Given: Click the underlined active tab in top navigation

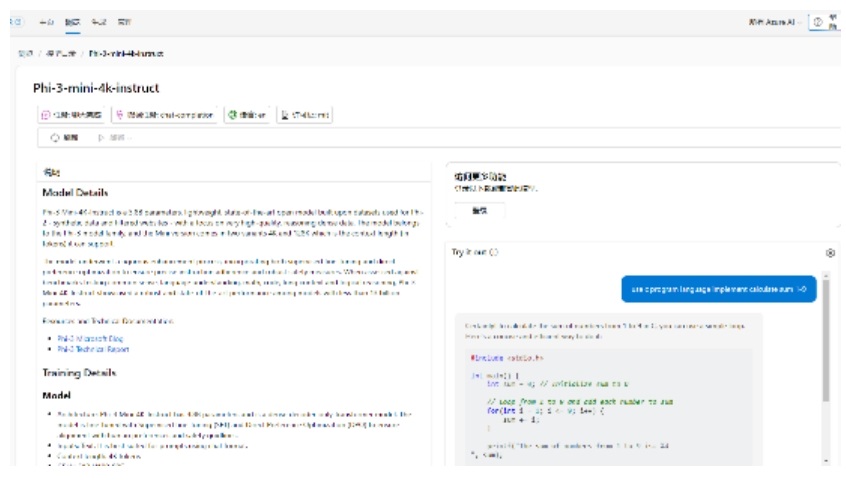Looking at the screenshot, I should [72, 22].
